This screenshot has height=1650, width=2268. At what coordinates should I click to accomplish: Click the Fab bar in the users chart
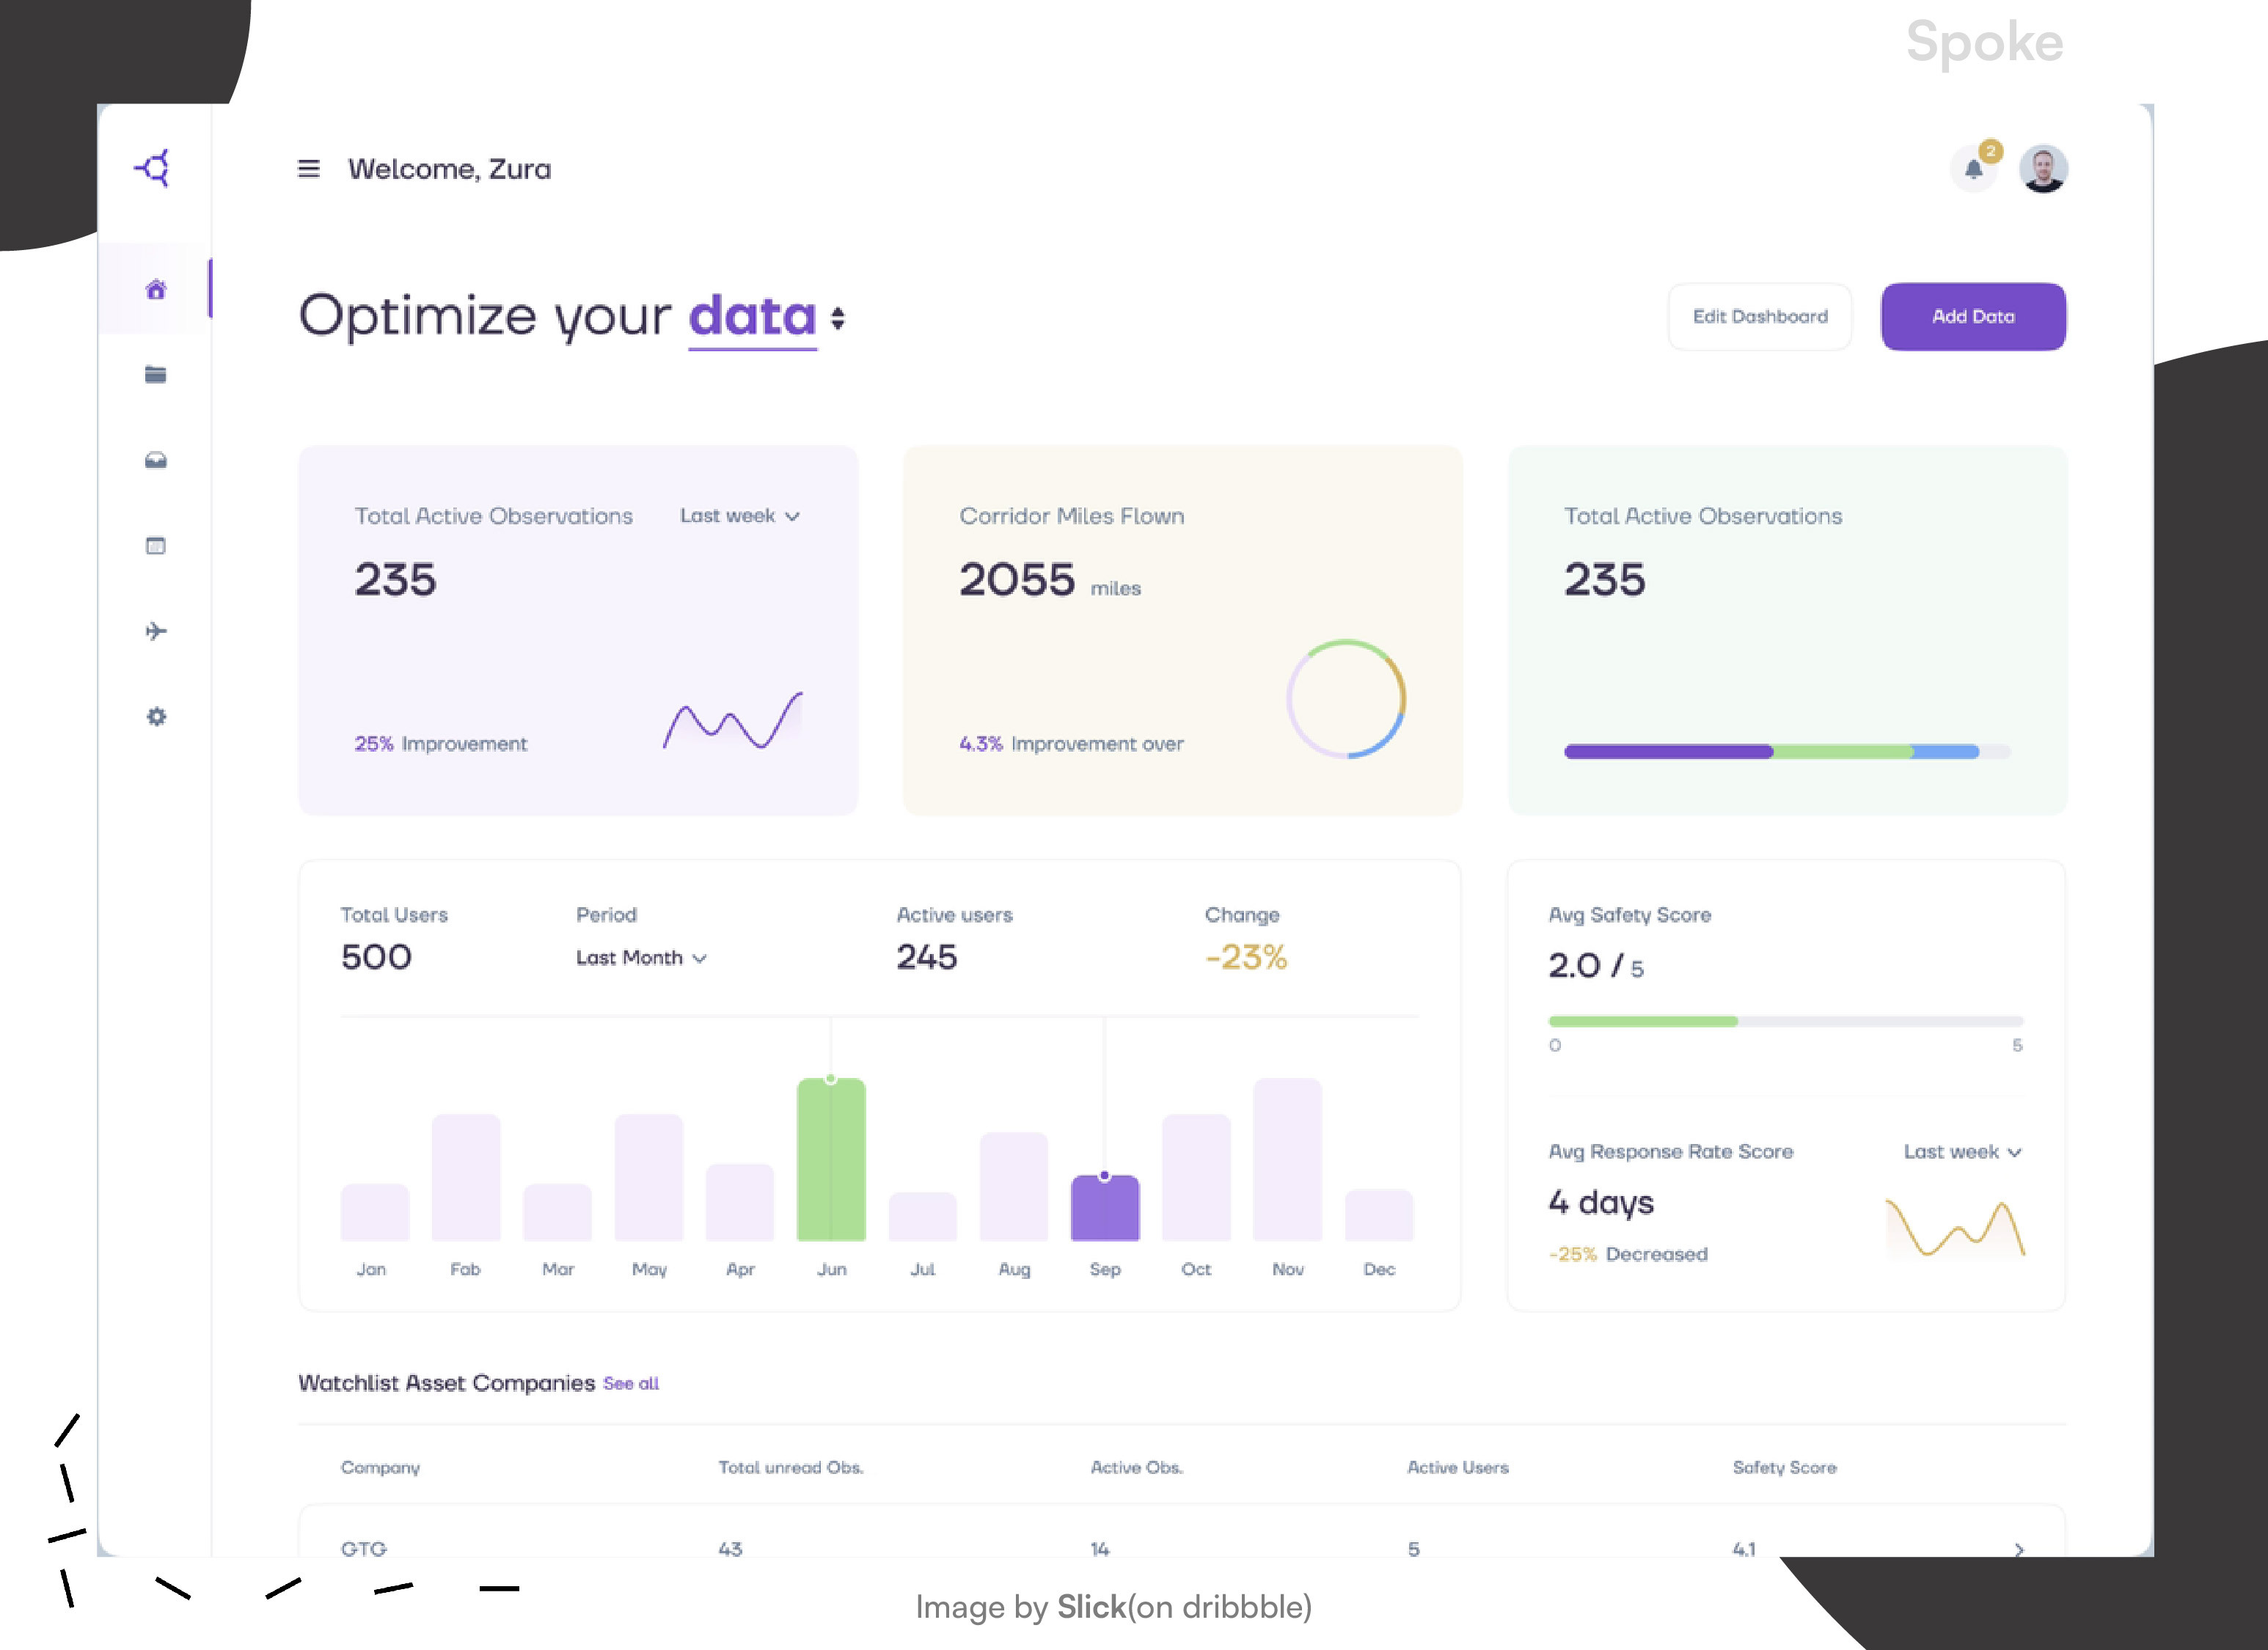(466, 1178)
